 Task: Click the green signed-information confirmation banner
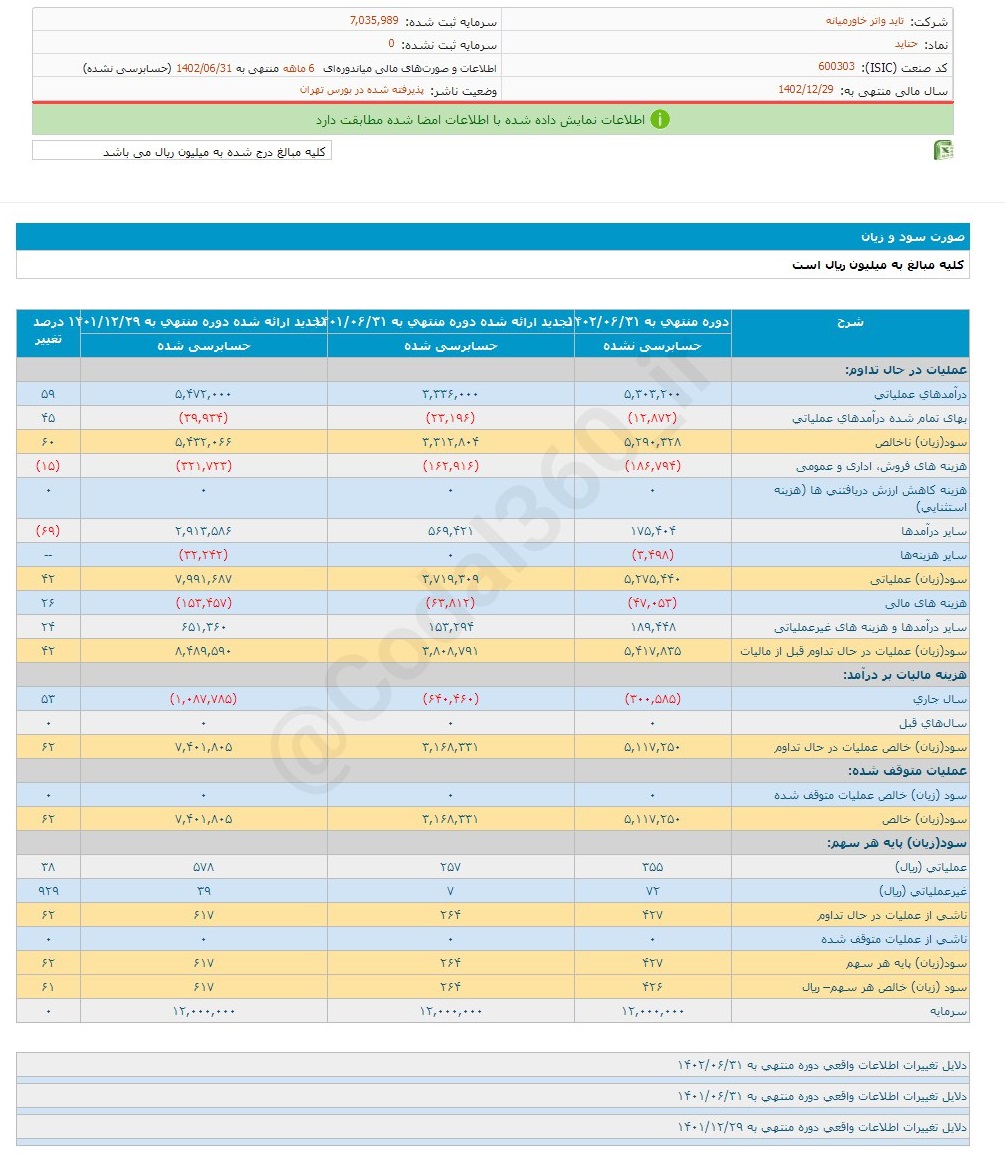492,120
